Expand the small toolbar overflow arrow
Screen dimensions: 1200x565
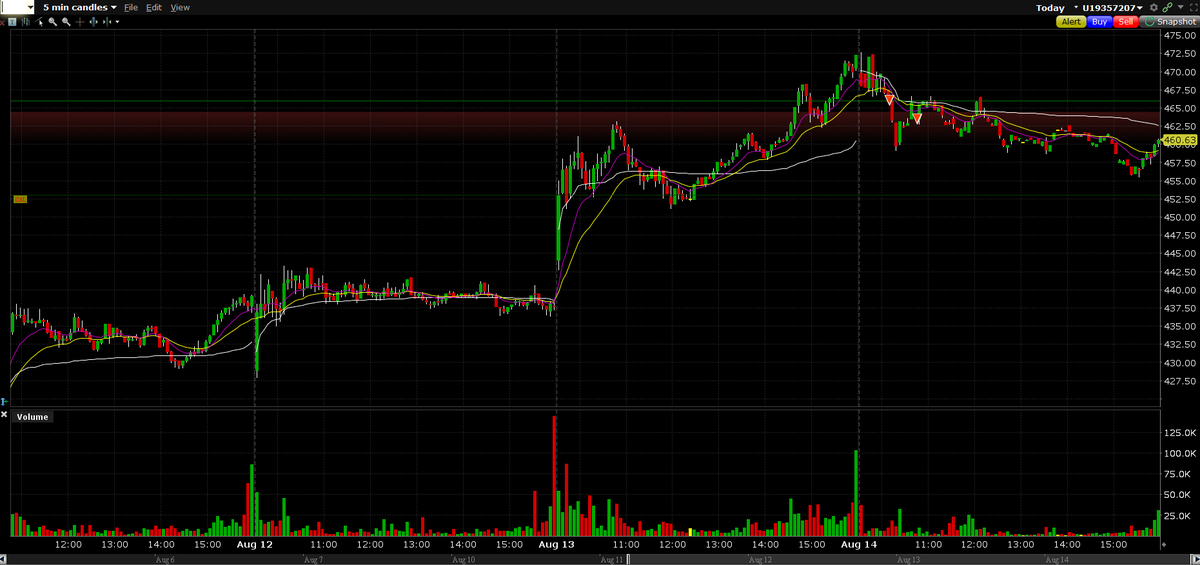coord(118,22)
